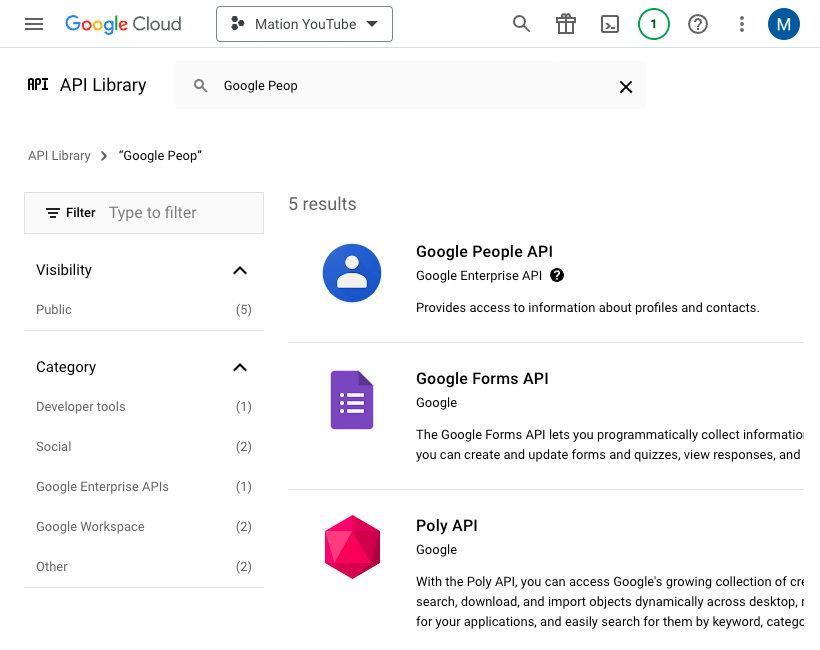Filter by Other category

(x=144, y=567)
